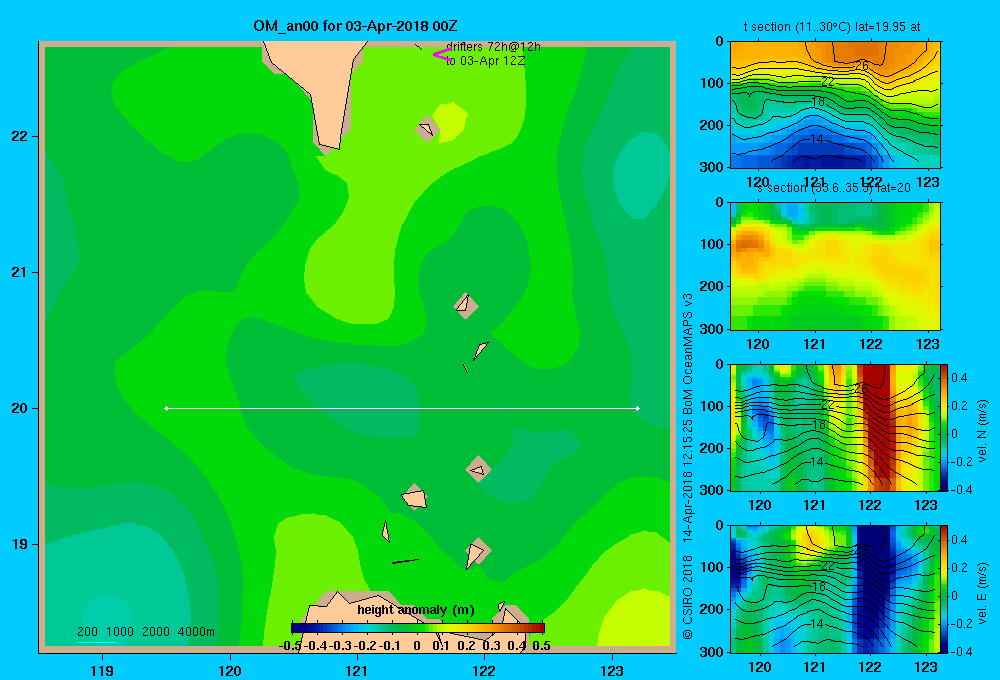Click the 26 contour label in temperature section
The image size is (1000, 680).
(862, 66)
